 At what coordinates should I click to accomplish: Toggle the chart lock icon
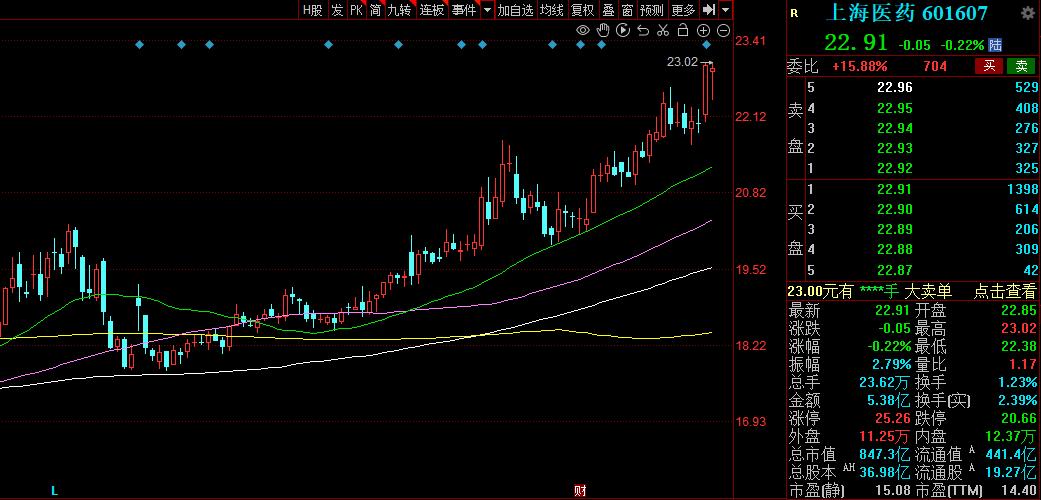point(683,31)
